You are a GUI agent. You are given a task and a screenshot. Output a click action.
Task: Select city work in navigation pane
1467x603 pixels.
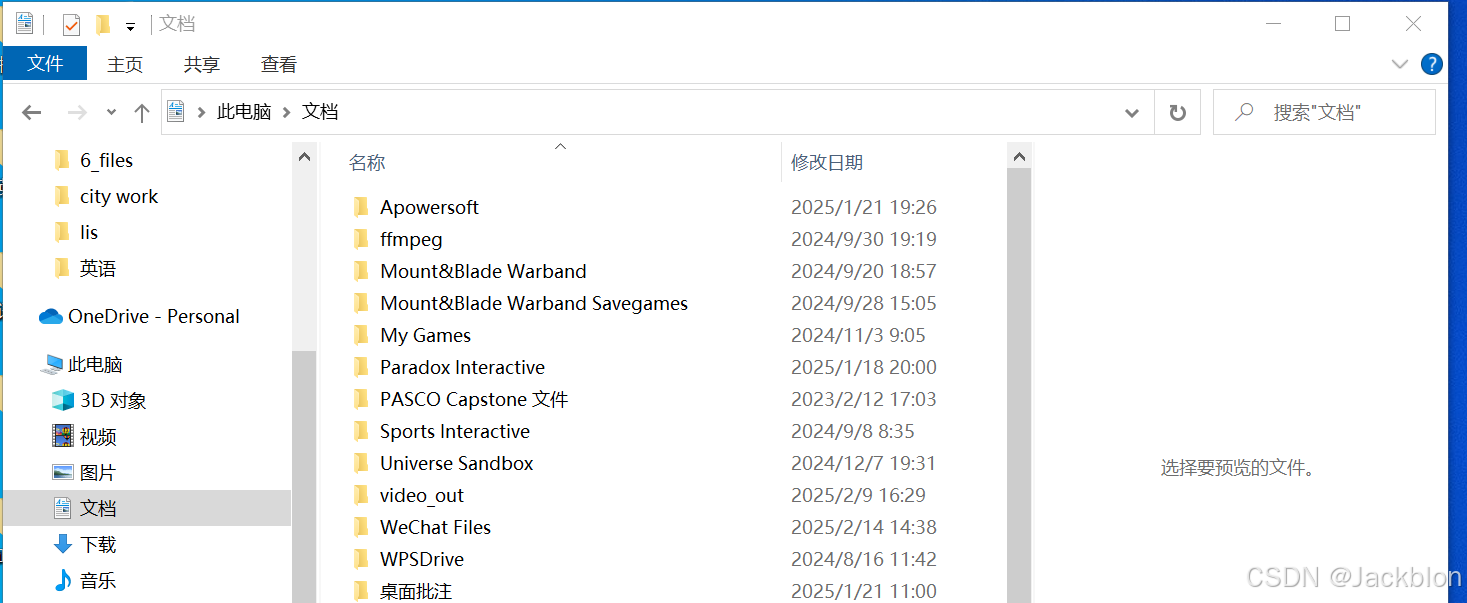coord(119,196)
